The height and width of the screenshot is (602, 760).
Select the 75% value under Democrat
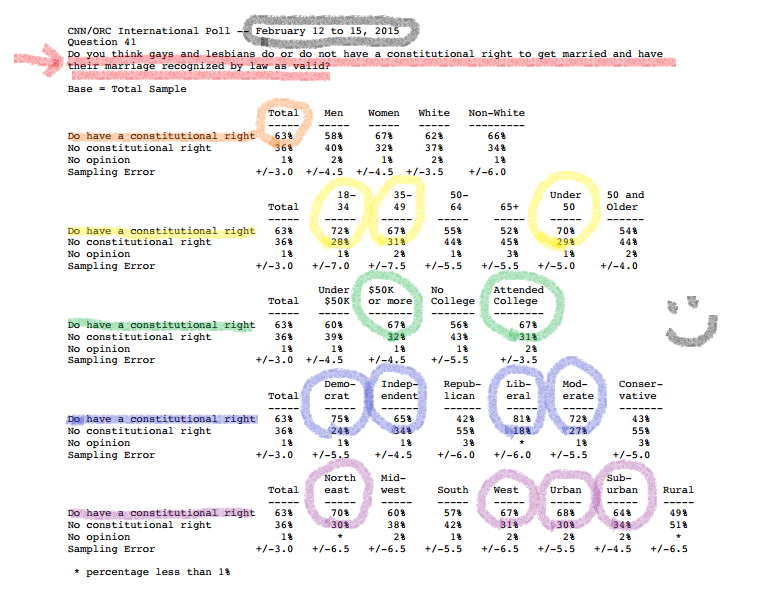click(340, 419)
